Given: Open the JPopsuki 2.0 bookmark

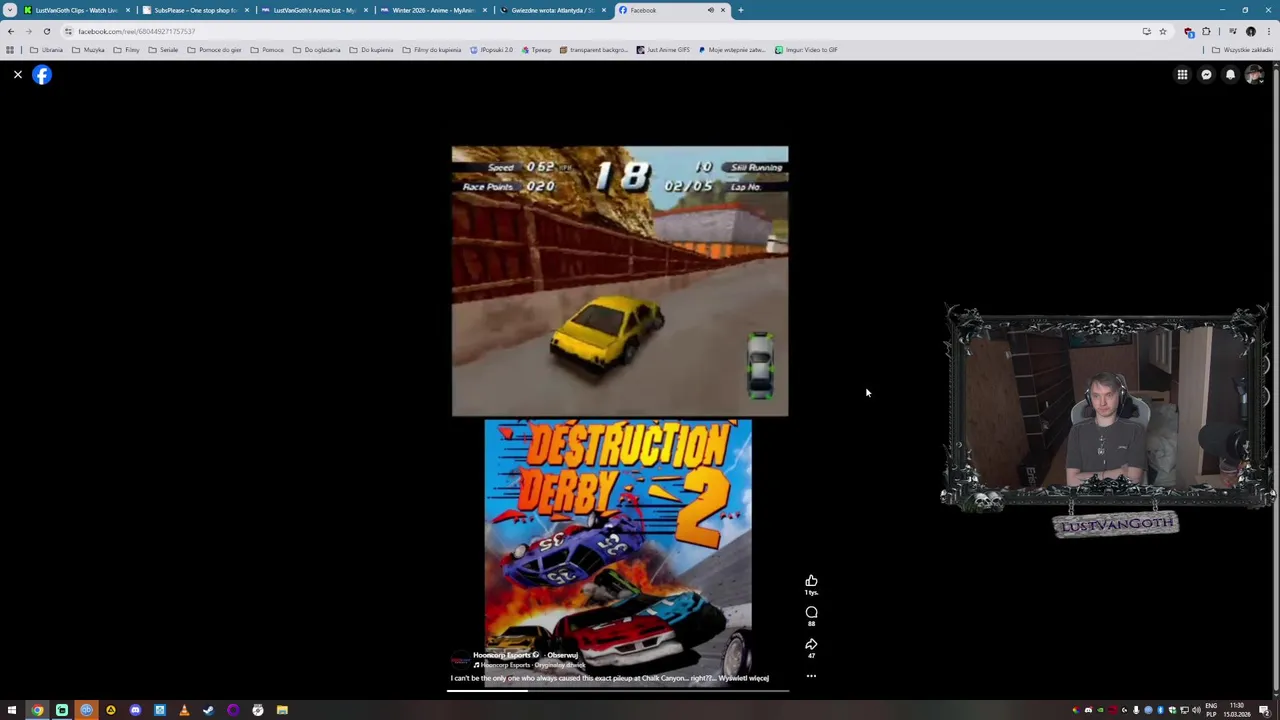Looking at the screenshot, I should (x=491, y=50).
